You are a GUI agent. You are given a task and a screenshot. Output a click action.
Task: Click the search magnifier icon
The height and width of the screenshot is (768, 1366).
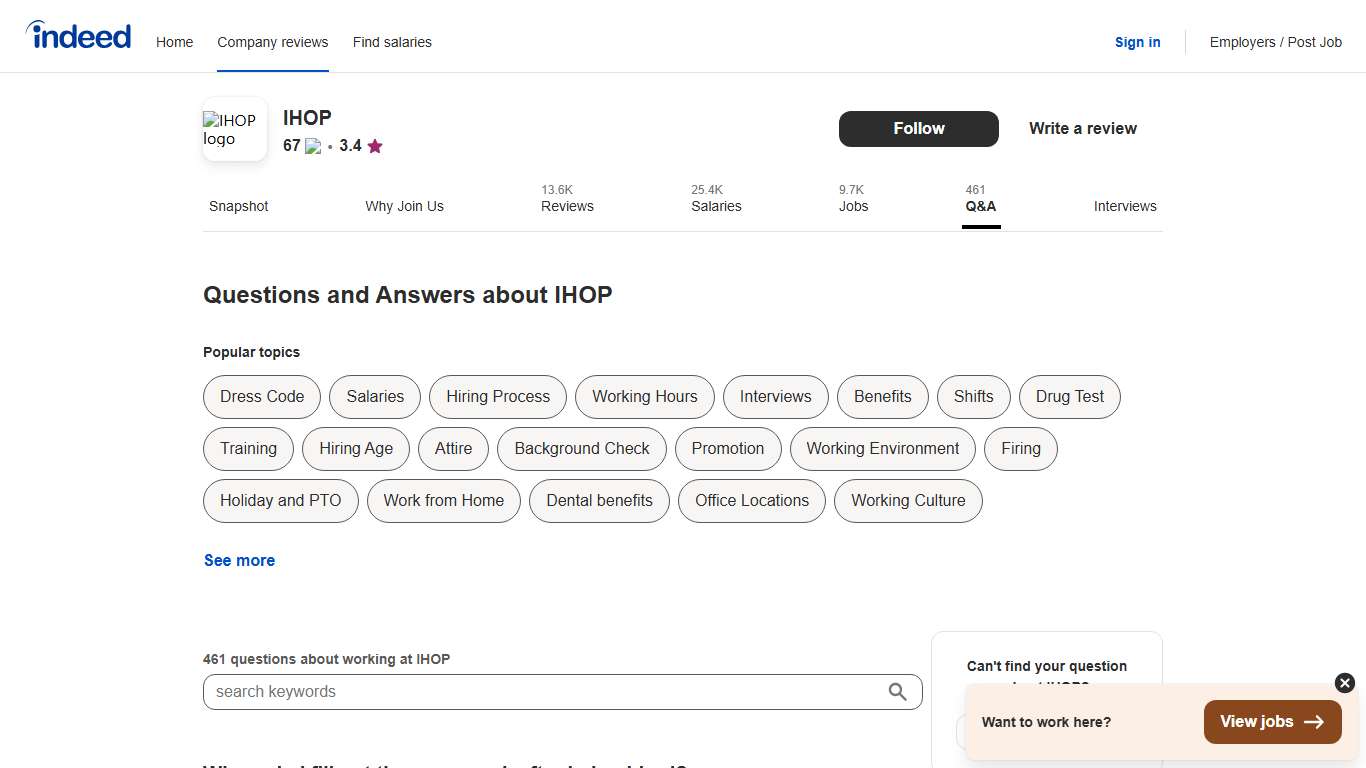897,691
